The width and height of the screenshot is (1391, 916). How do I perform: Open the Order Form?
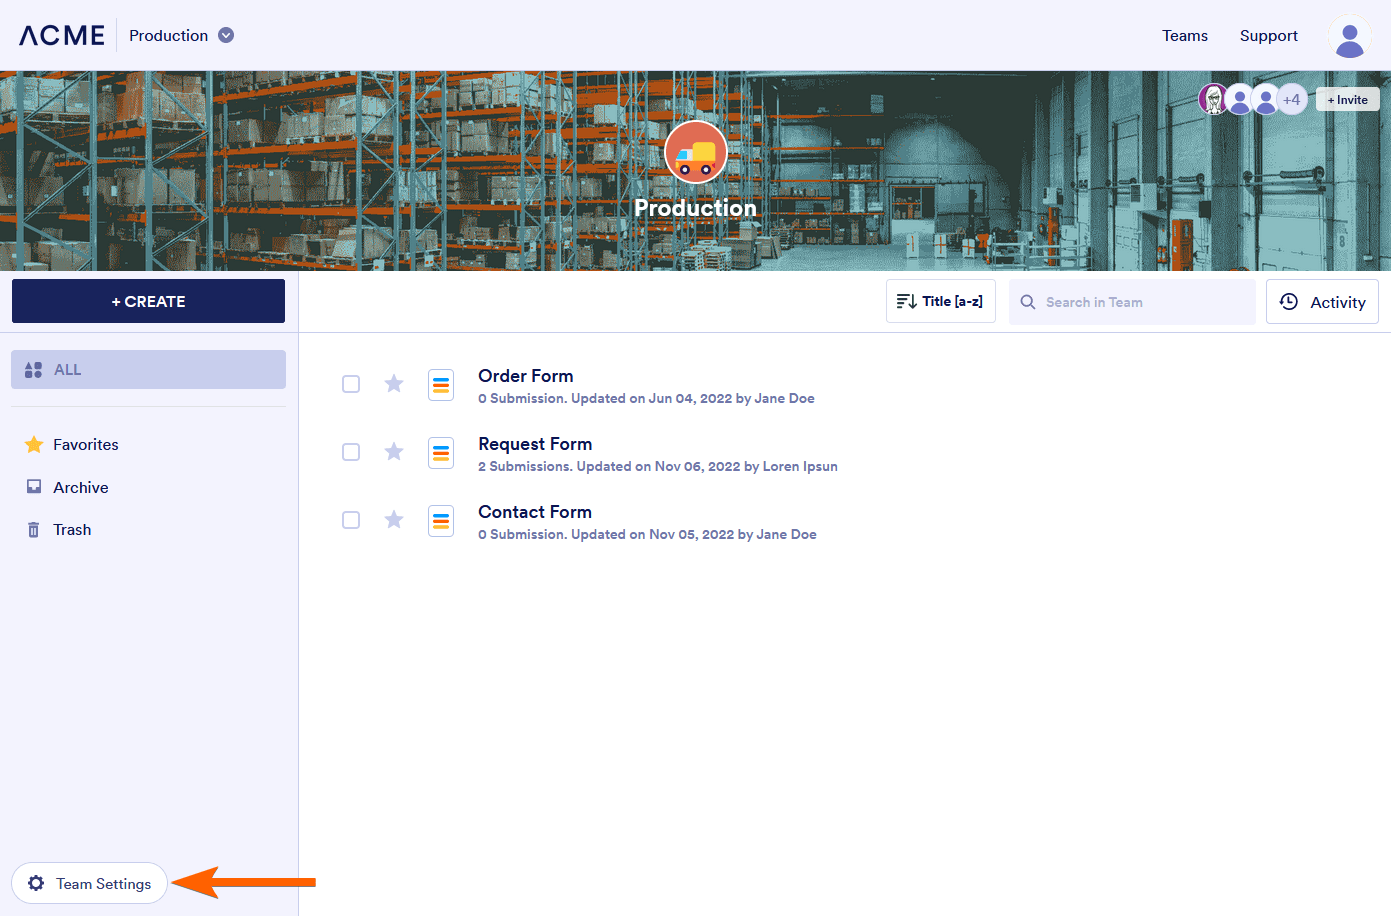tap(526, 376)
